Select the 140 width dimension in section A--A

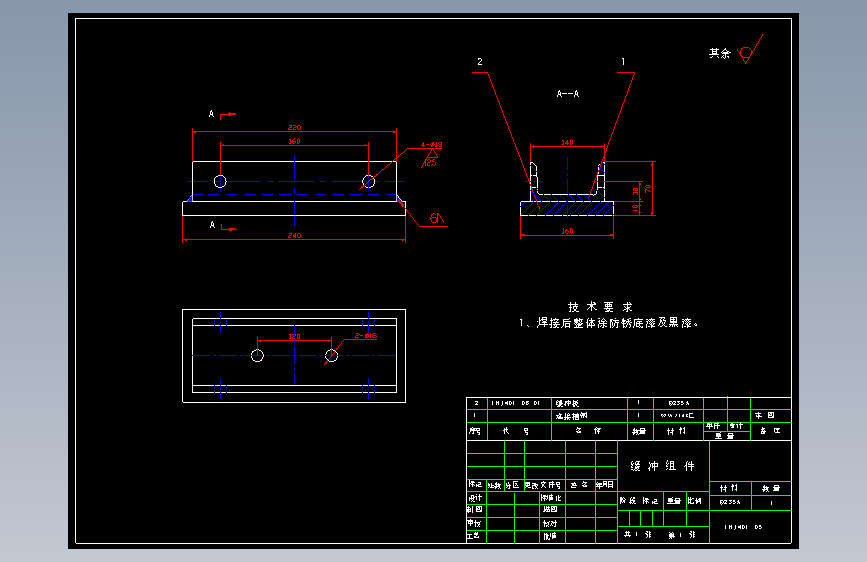click(x=567, y=143)
